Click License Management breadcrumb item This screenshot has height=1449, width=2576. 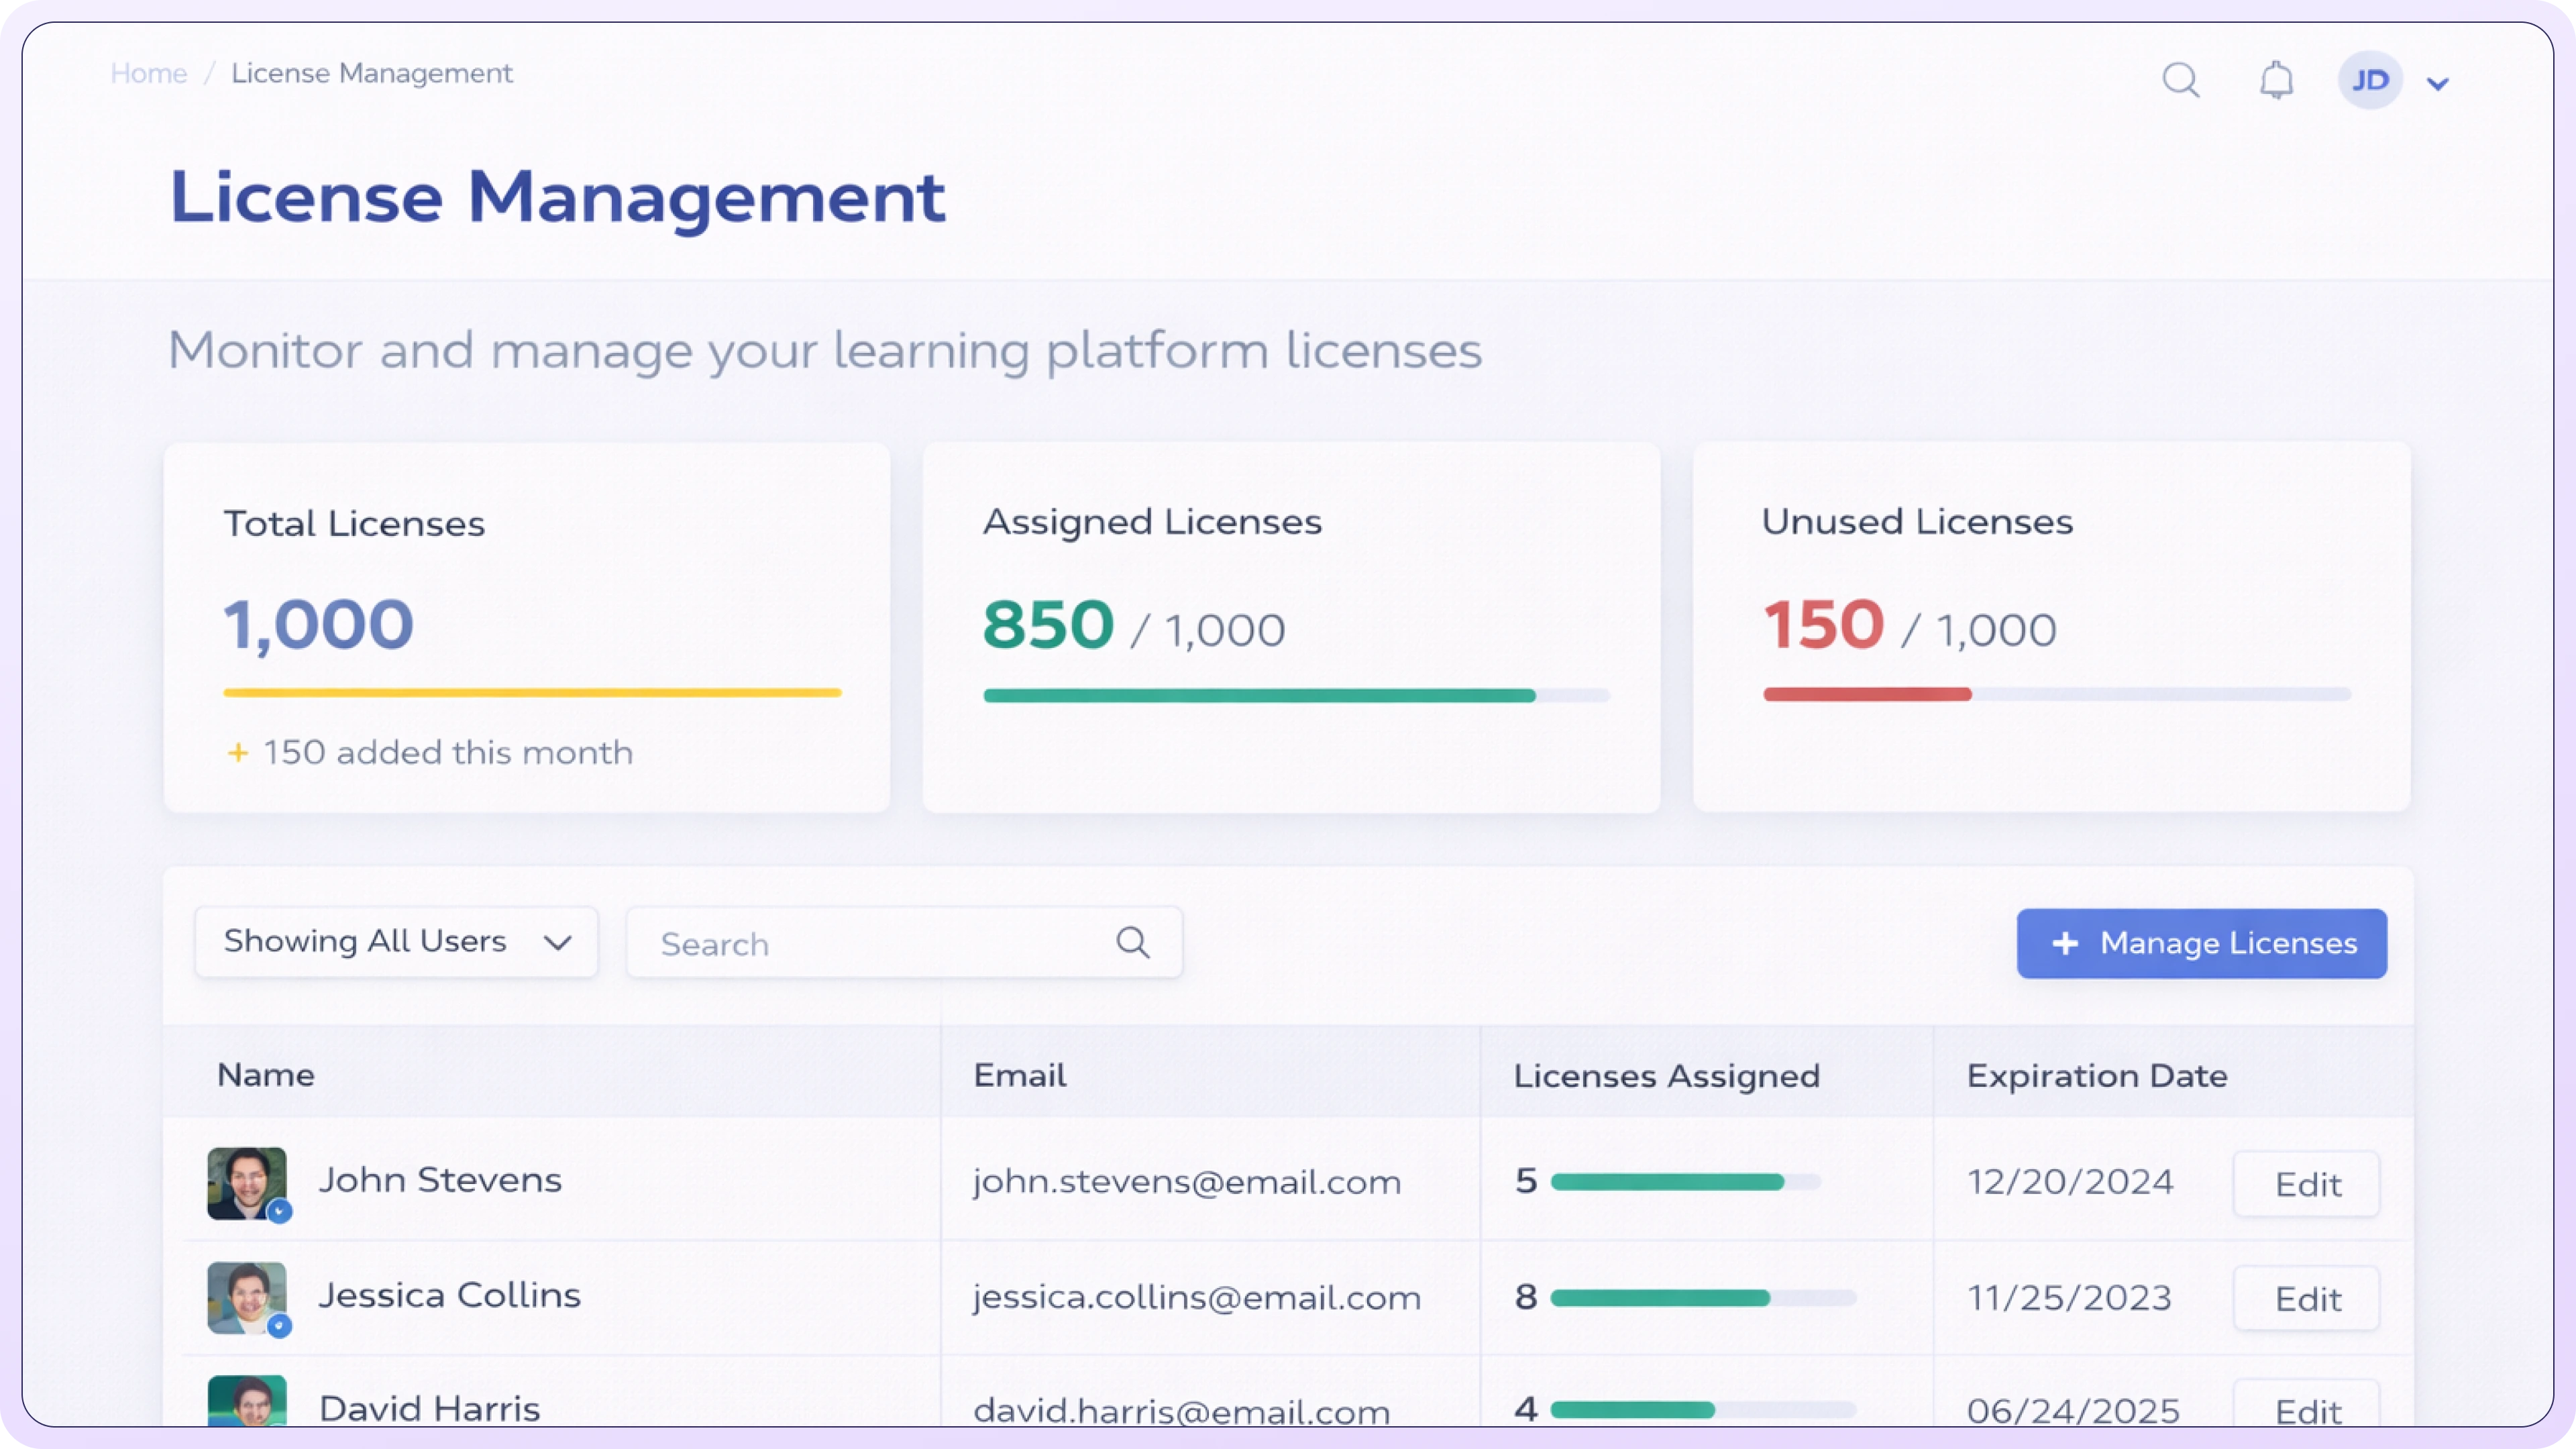[x=372, y=74]
